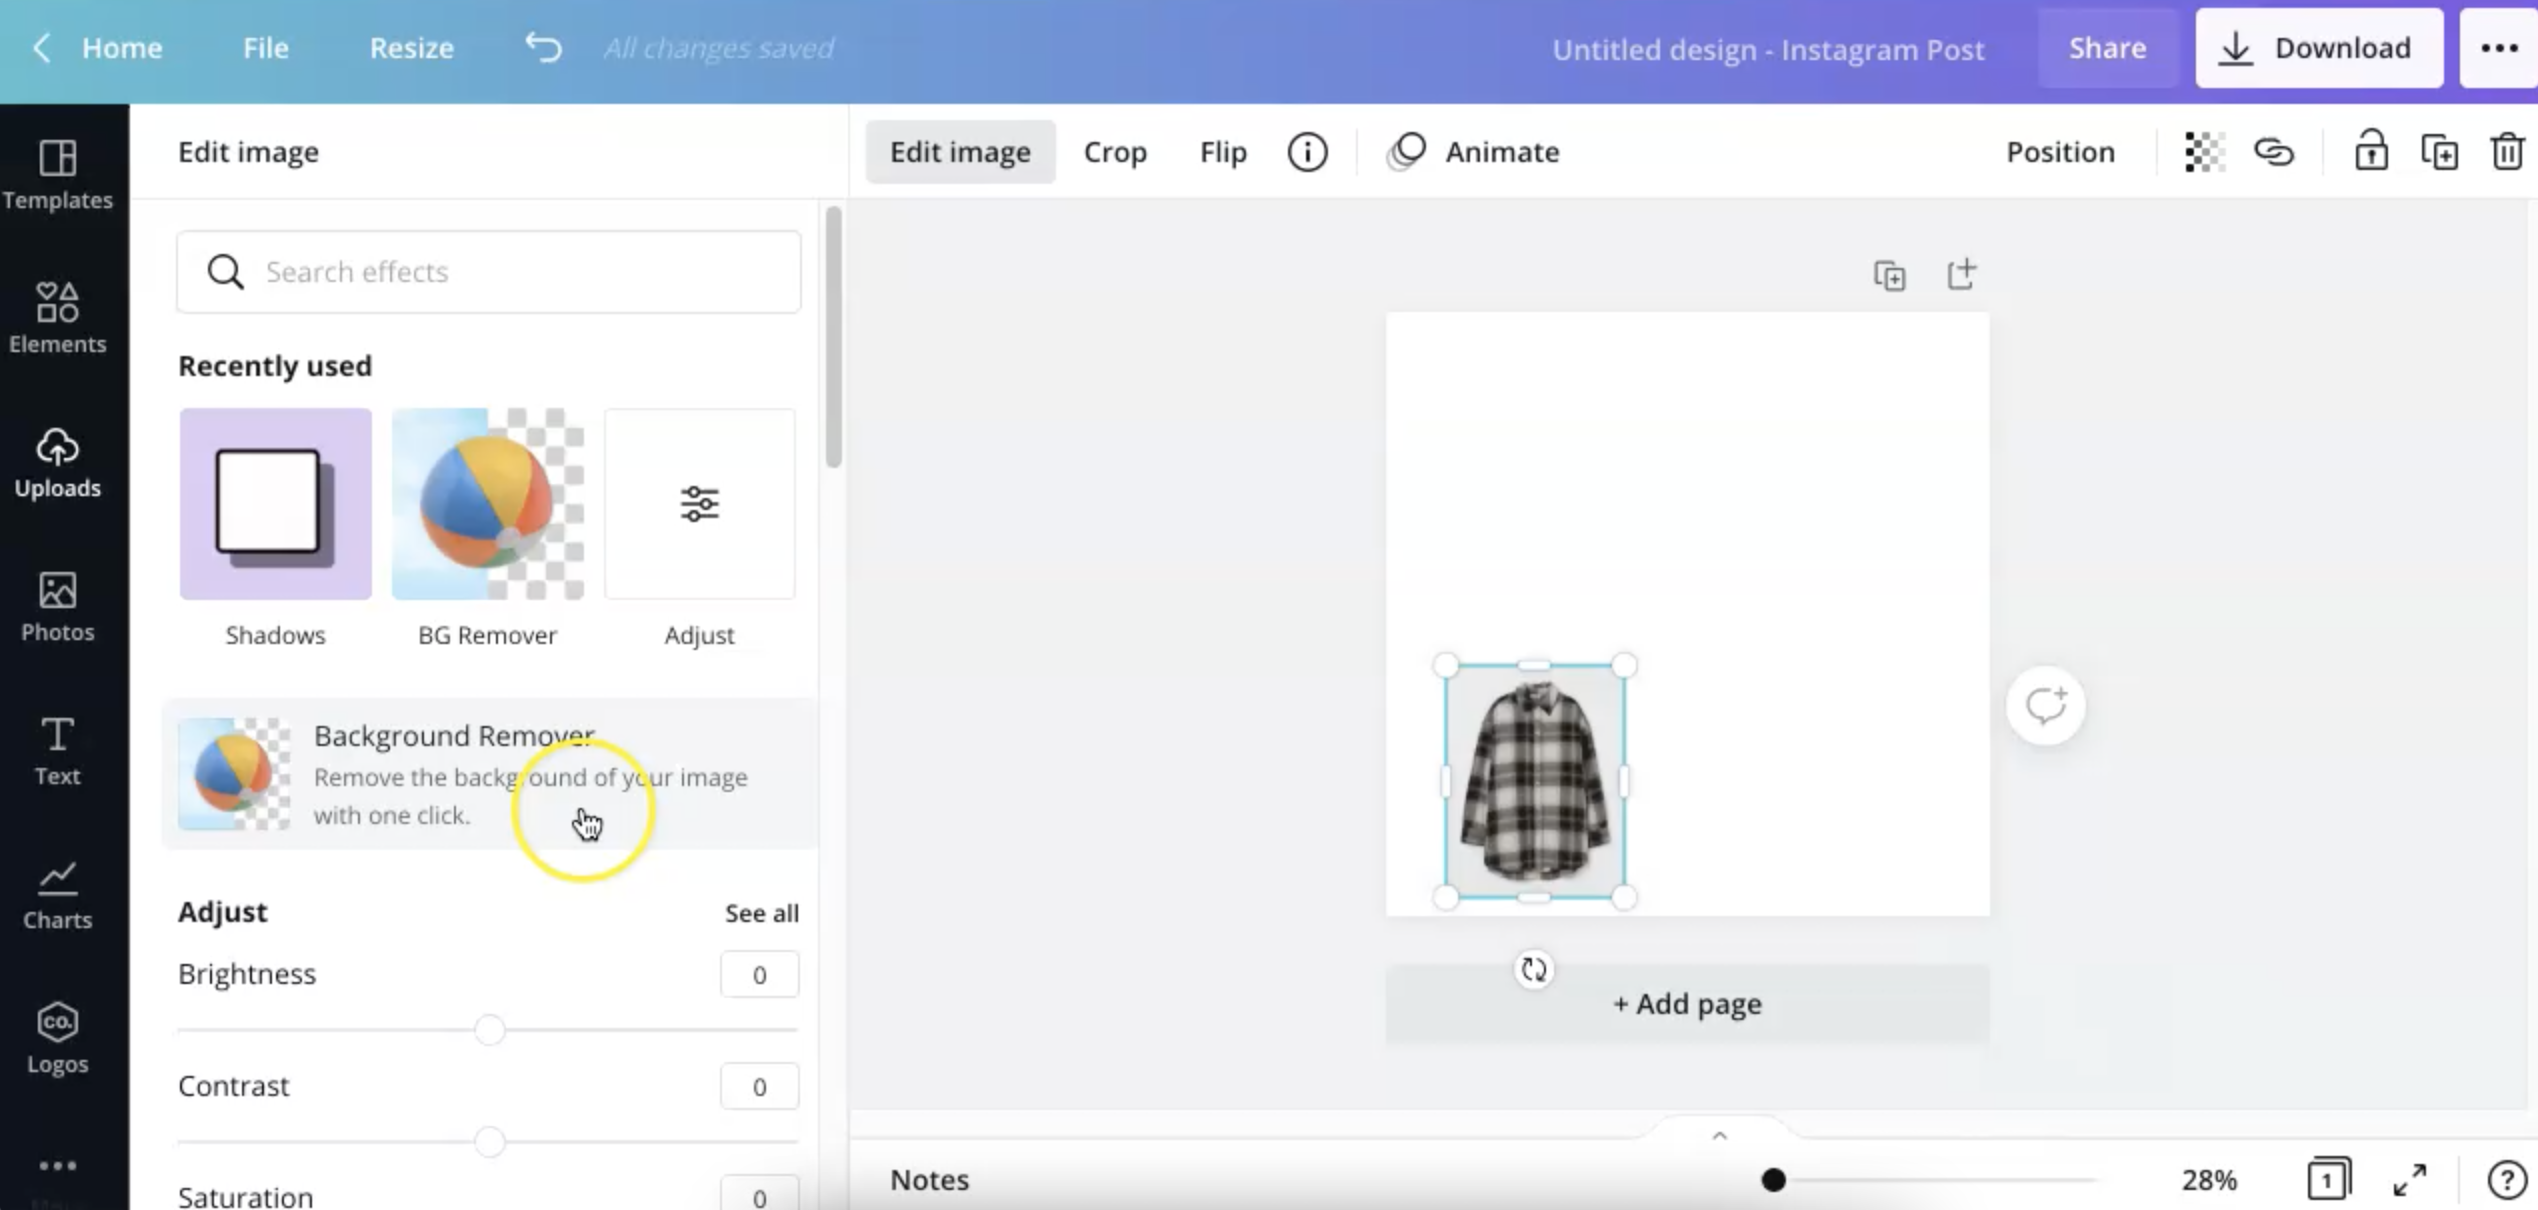The height and width of the screenshot is (1210, 2538).
Task: Select the Crop option
Action: tap(1115, 152)
